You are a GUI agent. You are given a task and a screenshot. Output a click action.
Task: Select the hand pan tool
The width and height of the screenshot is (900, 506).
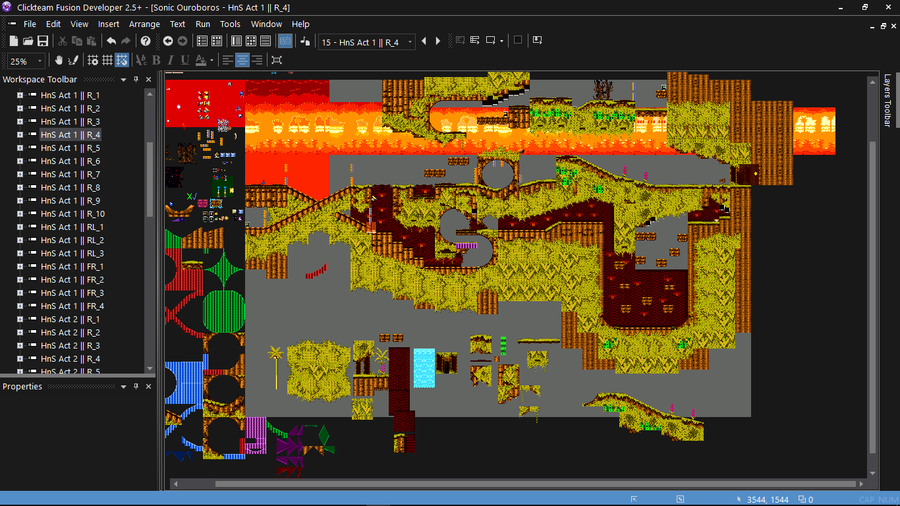click(59, 60)
